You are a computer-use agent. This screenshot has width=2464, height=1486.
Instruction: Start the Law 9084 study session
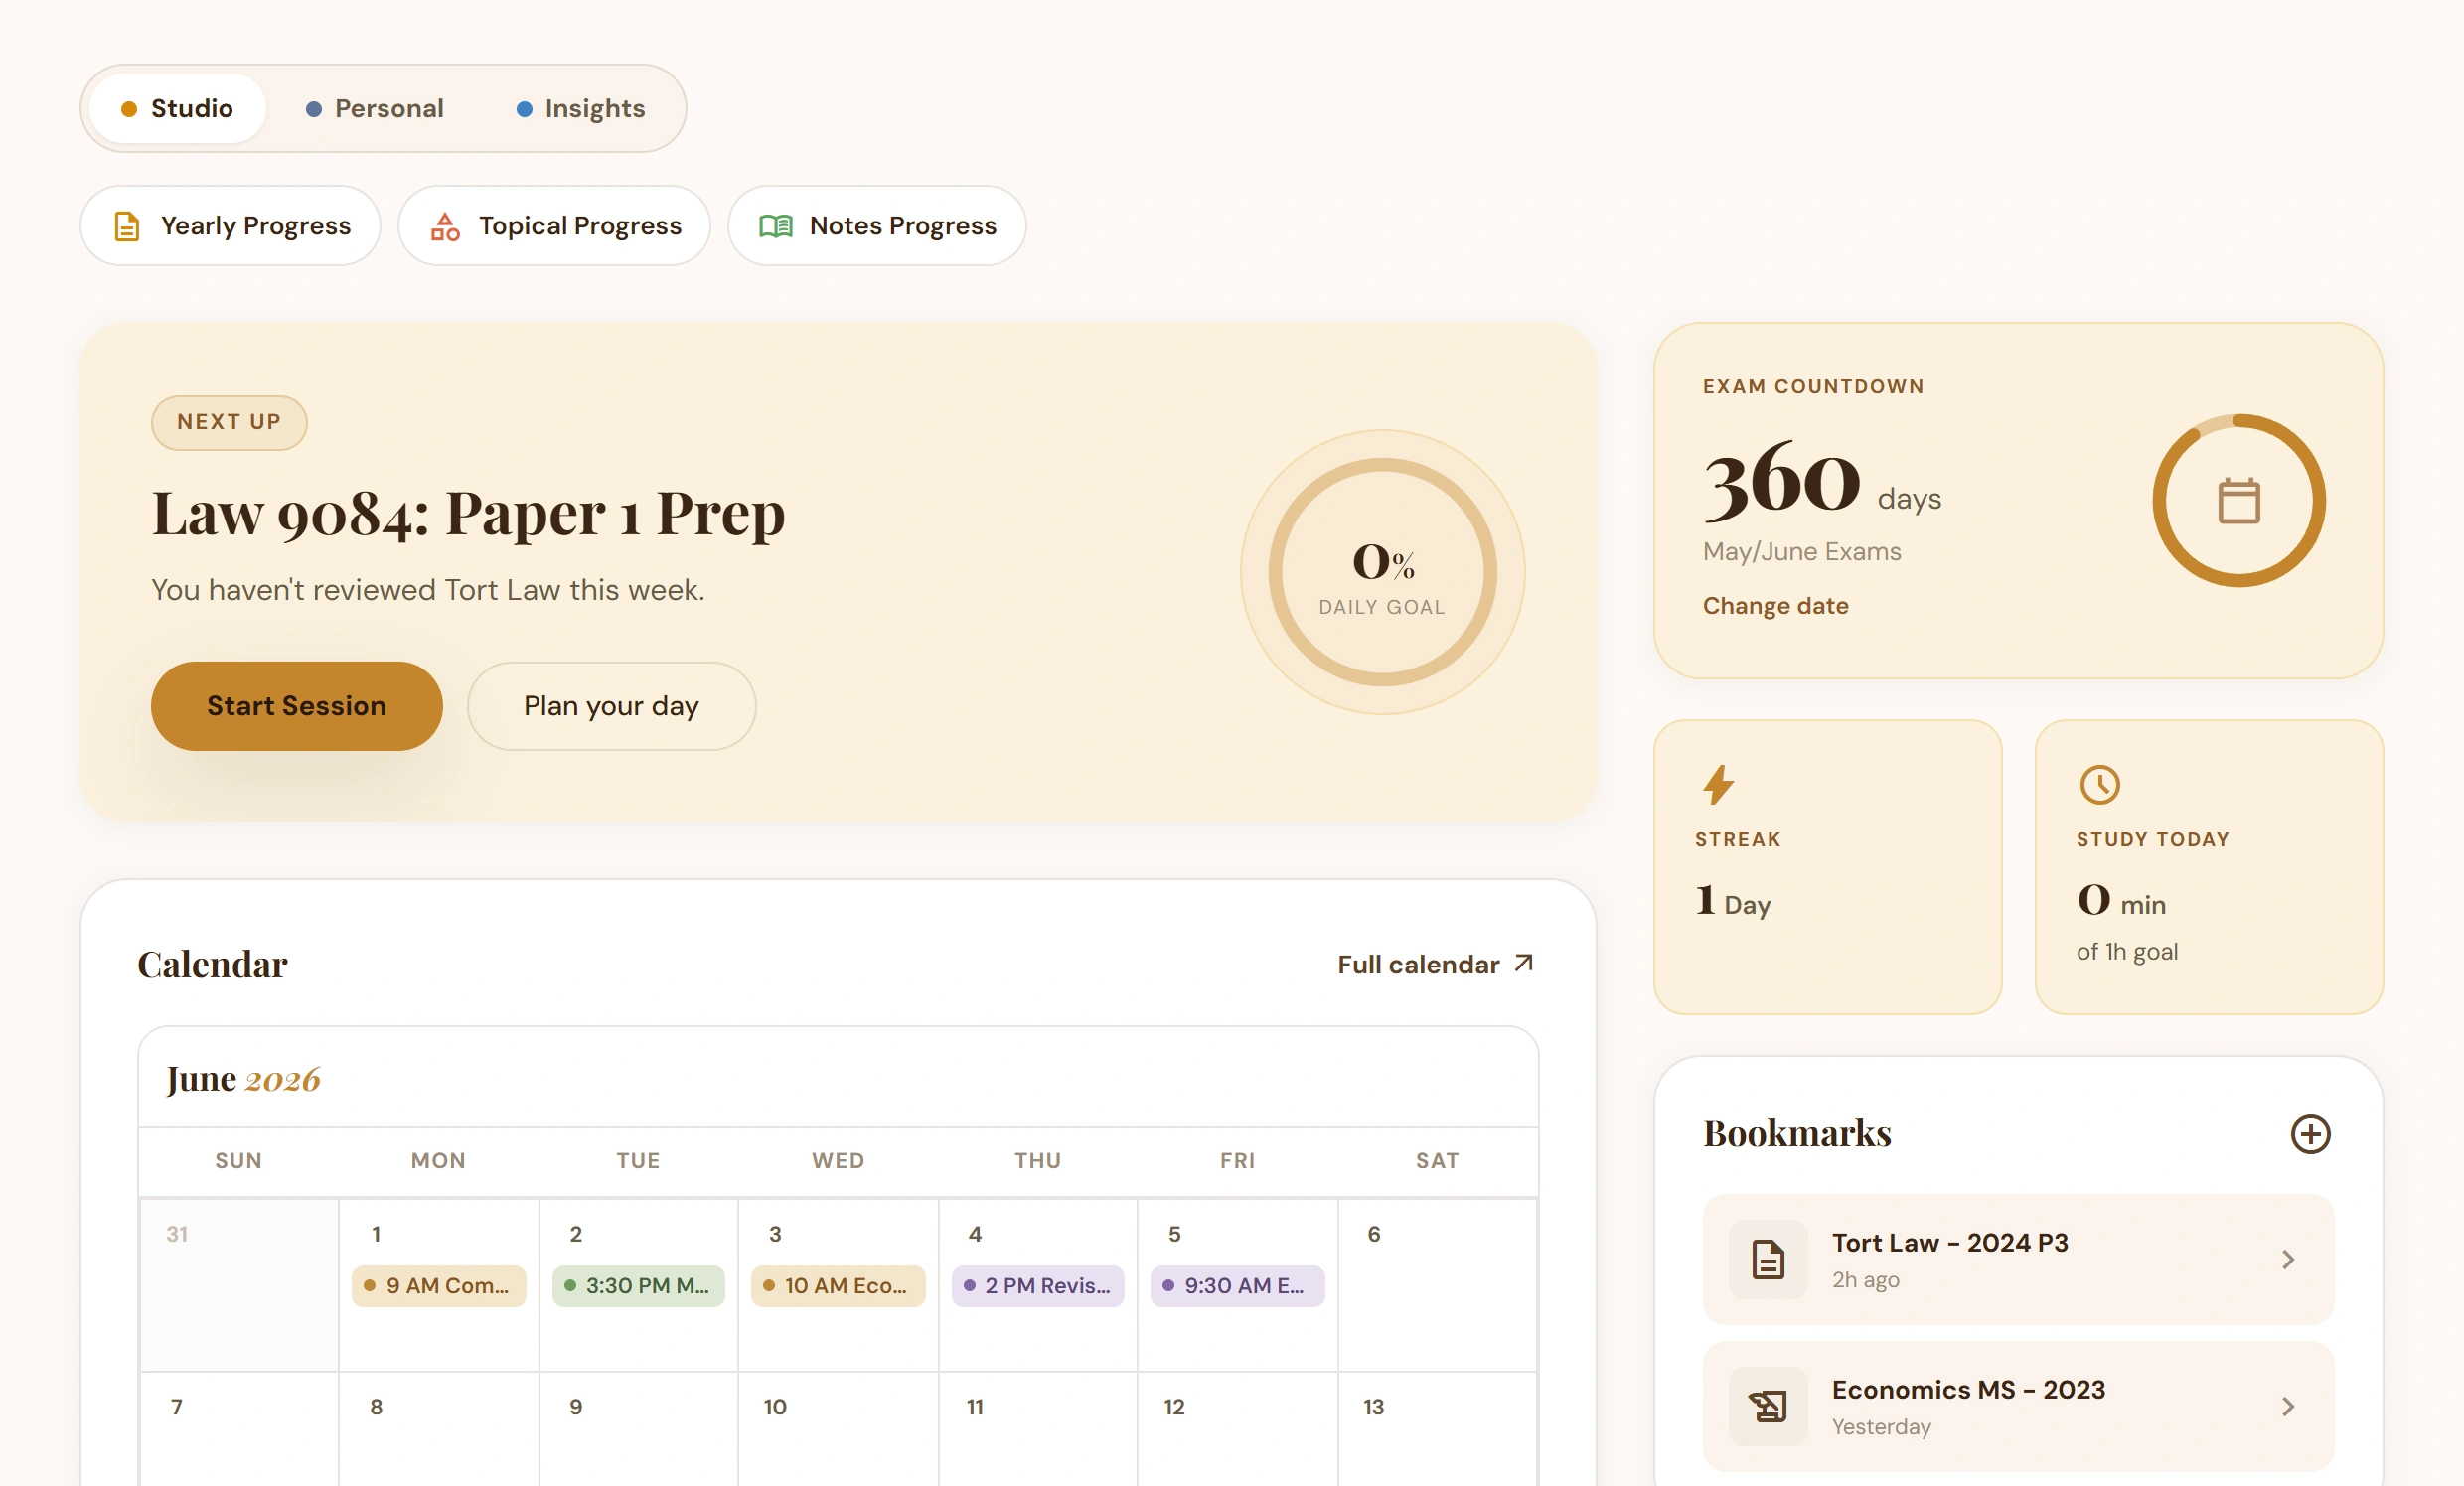[297, 706]
